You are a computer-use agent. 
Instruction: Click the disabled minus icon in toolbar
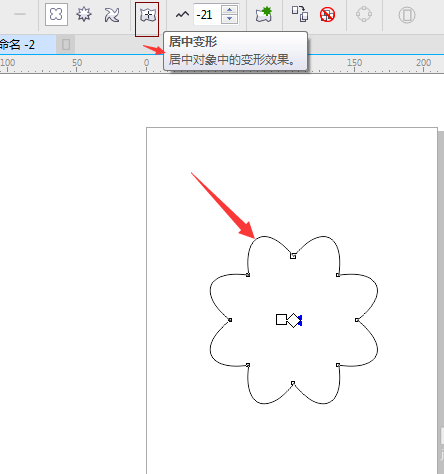pos(20,14)
